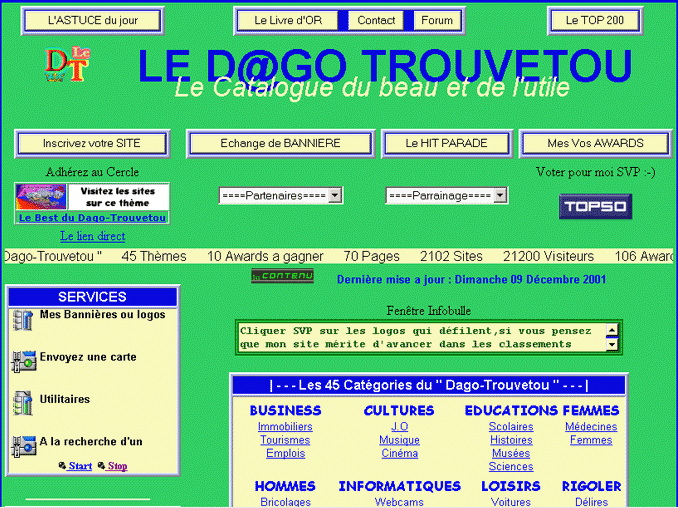This screenshot has width=678, height=508.
Task: Click inside the Fenêtre Infobulle text area
Action: tap(422, 338)
